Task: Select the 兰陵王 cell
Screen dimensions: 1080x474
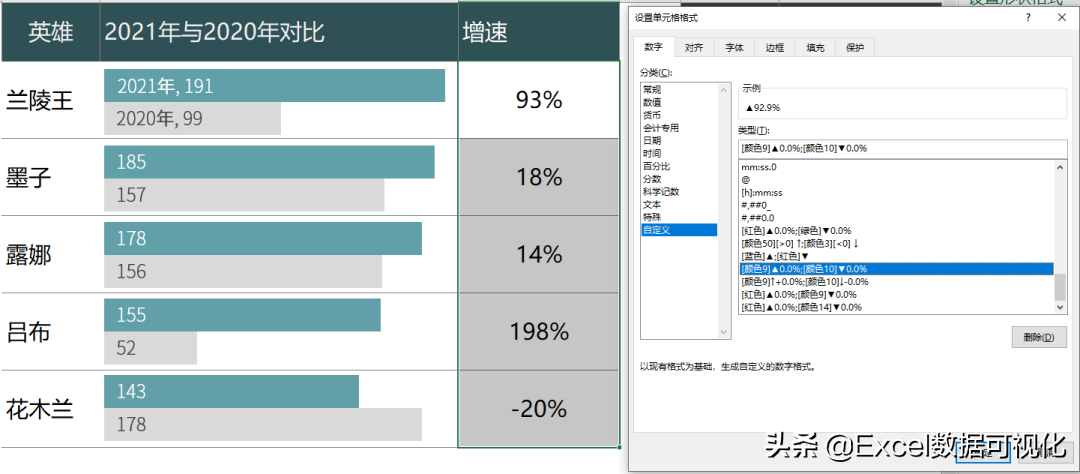Action: (51, 101)
